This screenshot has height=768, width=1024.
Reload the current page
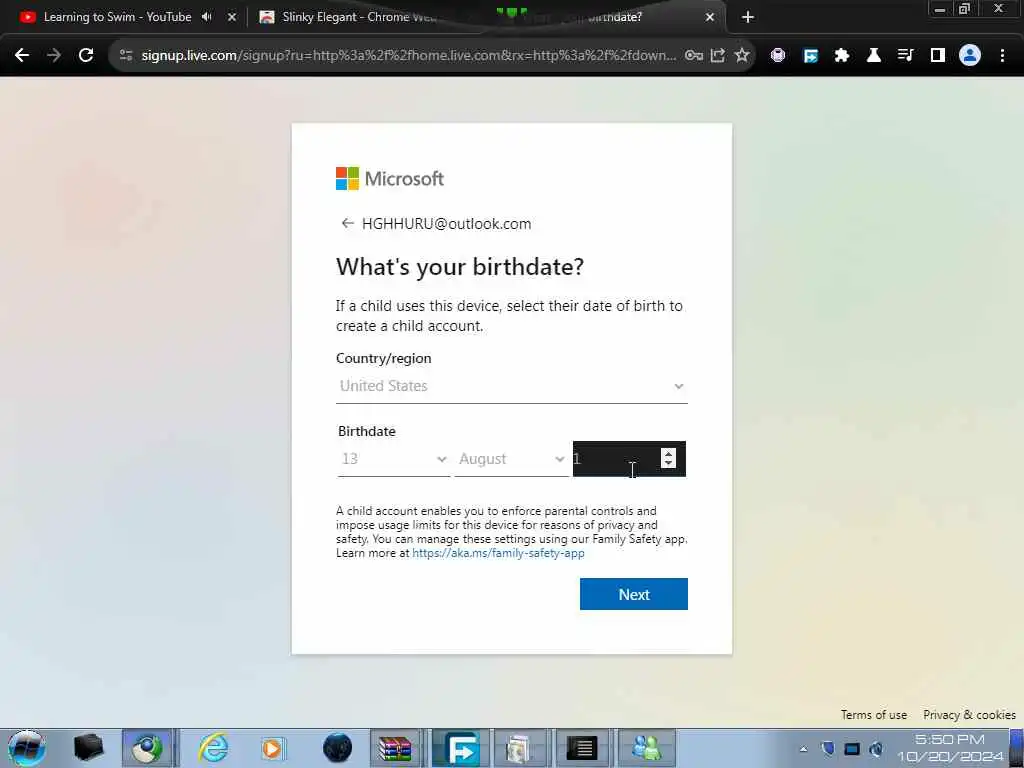click(x=86, y=56)
